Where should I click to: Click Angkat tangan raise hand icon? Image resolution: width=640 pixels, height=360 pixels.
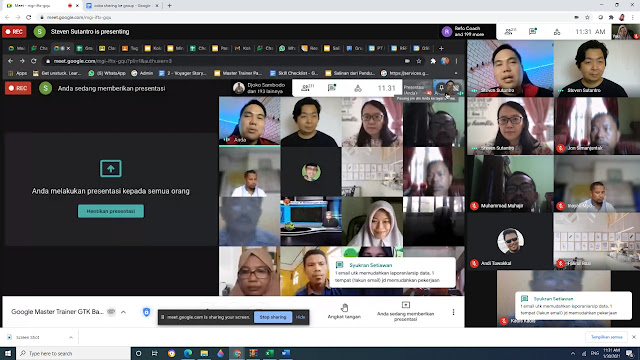344,311
